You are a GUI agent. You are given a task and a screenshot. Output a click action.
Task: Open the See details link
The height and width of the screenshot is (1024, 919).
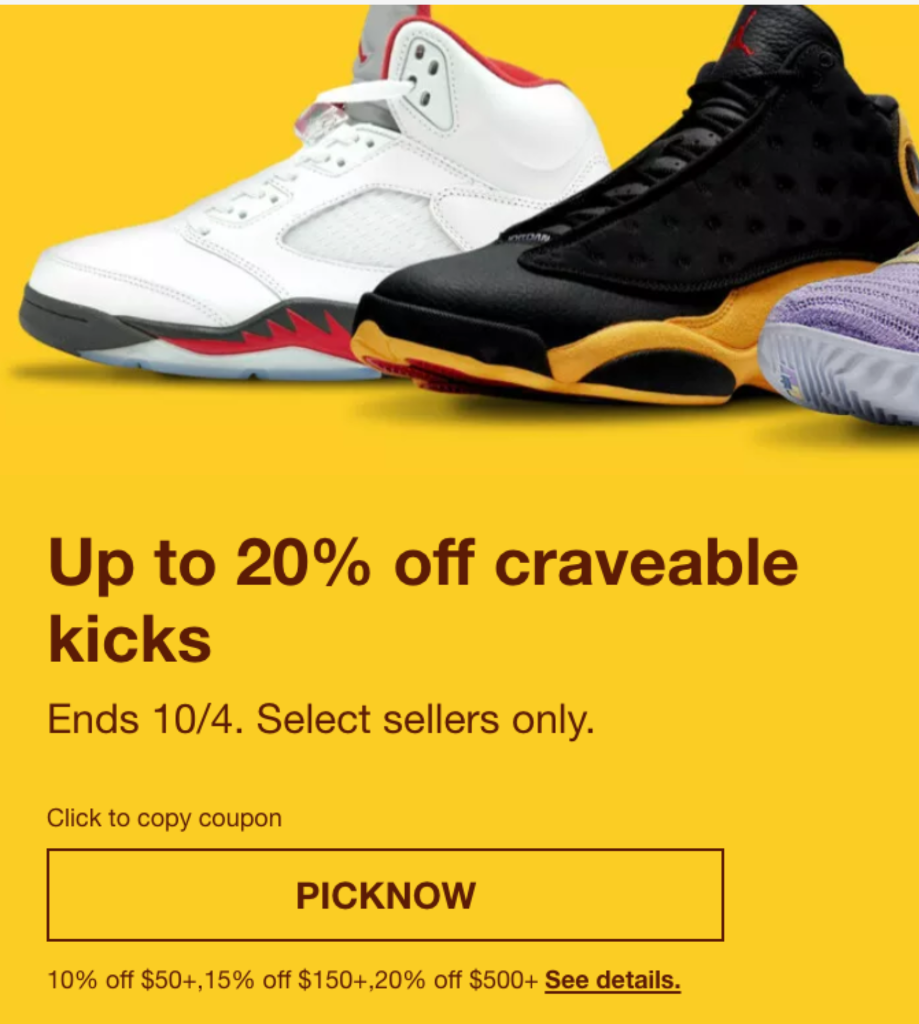click(x=613, y=980)
